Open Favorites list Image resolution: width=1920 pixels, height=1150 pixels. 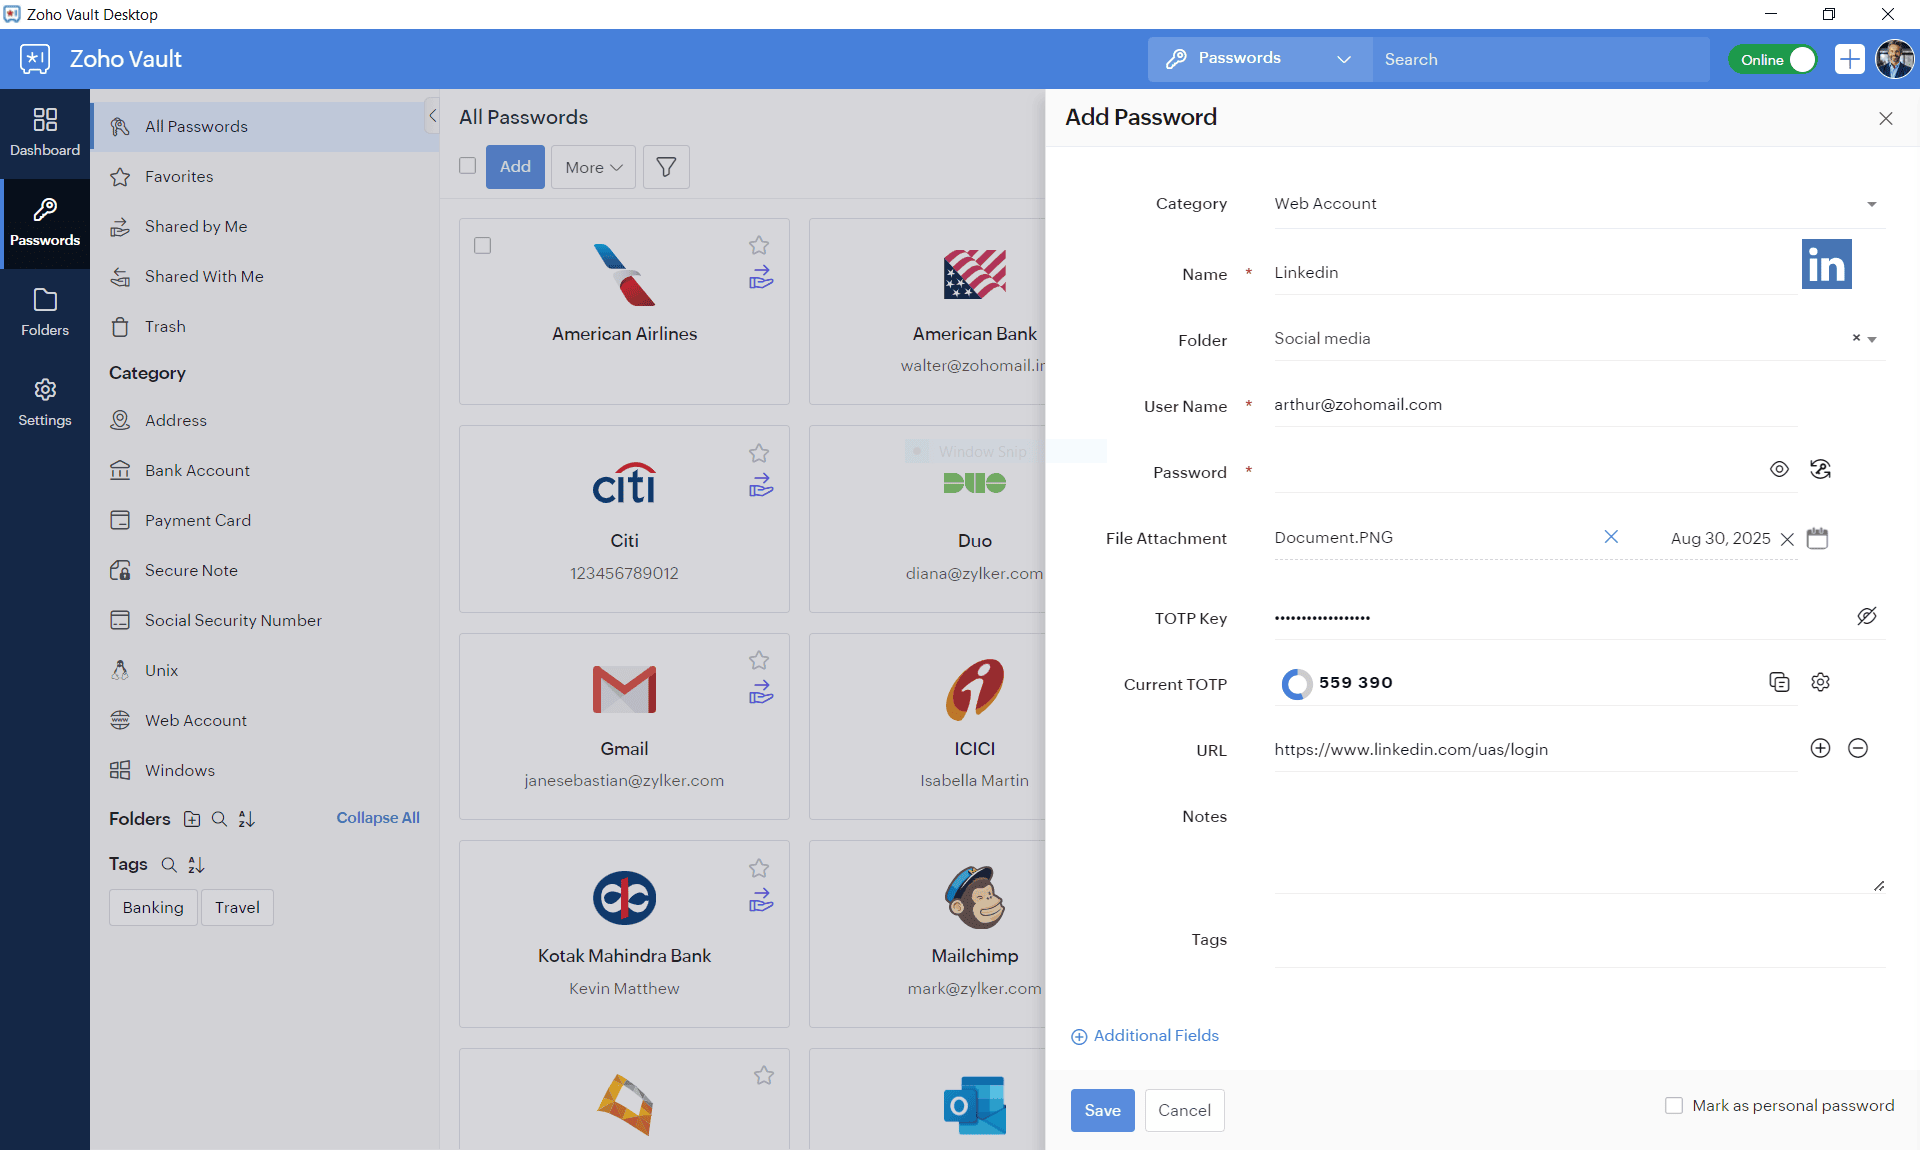tap(264, 176)
